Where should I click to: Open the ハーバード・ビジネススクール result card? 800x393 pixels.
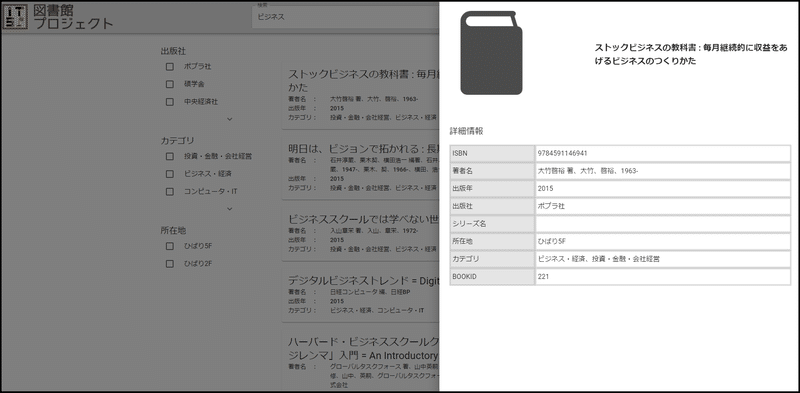(x=361, y=361)
